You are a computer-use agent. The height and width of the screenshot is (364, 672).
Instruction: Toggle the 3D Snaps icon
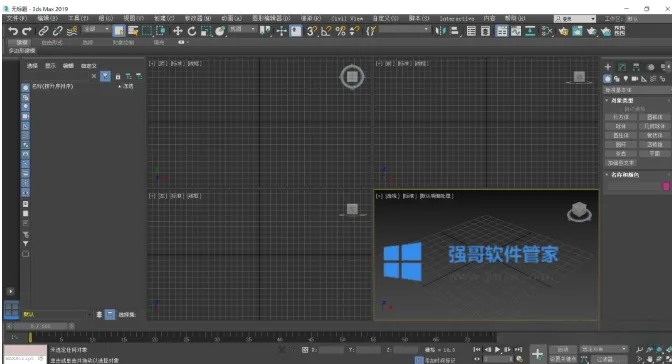tap(312, 31)
